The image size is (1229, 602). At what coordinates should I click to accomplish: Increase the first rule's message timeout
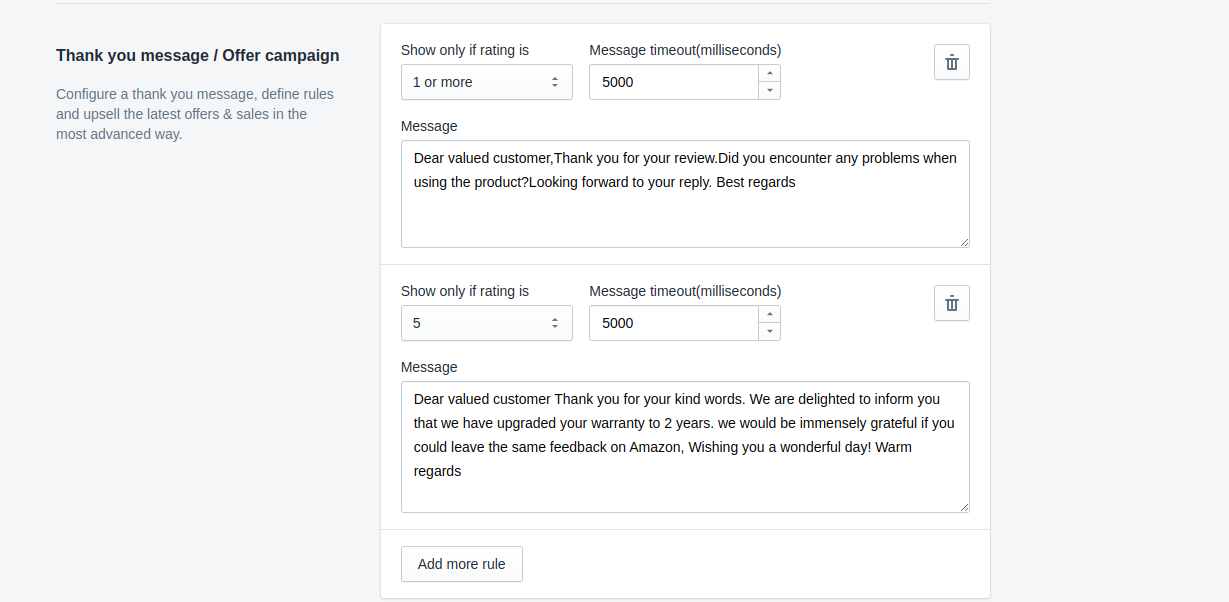tap(769, 73)
